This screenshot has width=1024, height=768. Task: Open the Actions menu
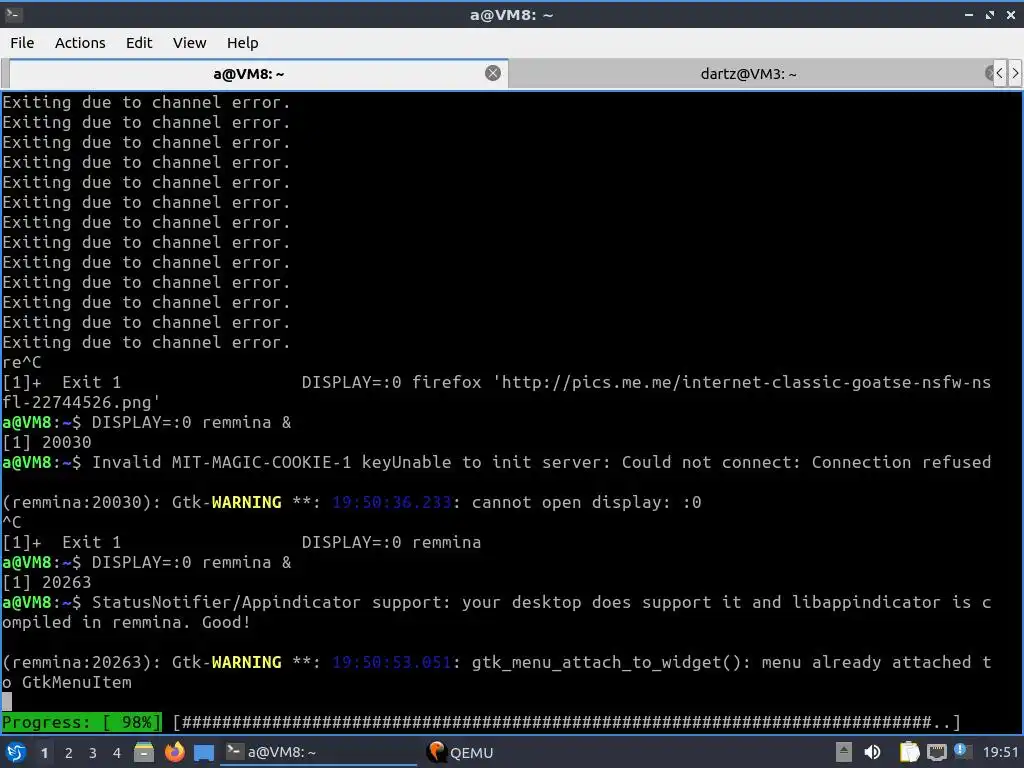pos(80,43)
